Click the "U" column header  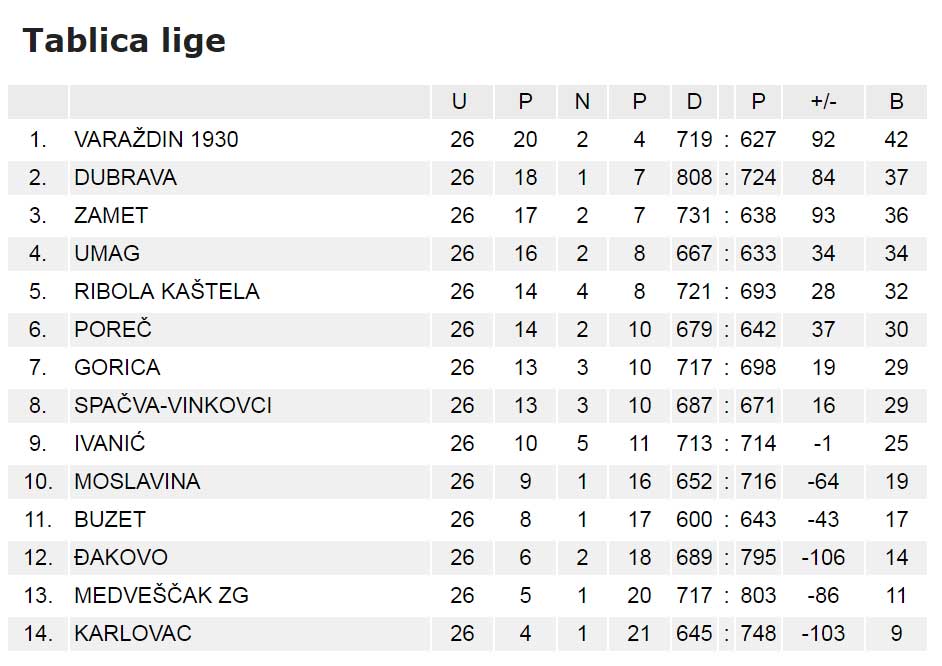[x=459, y=101]
